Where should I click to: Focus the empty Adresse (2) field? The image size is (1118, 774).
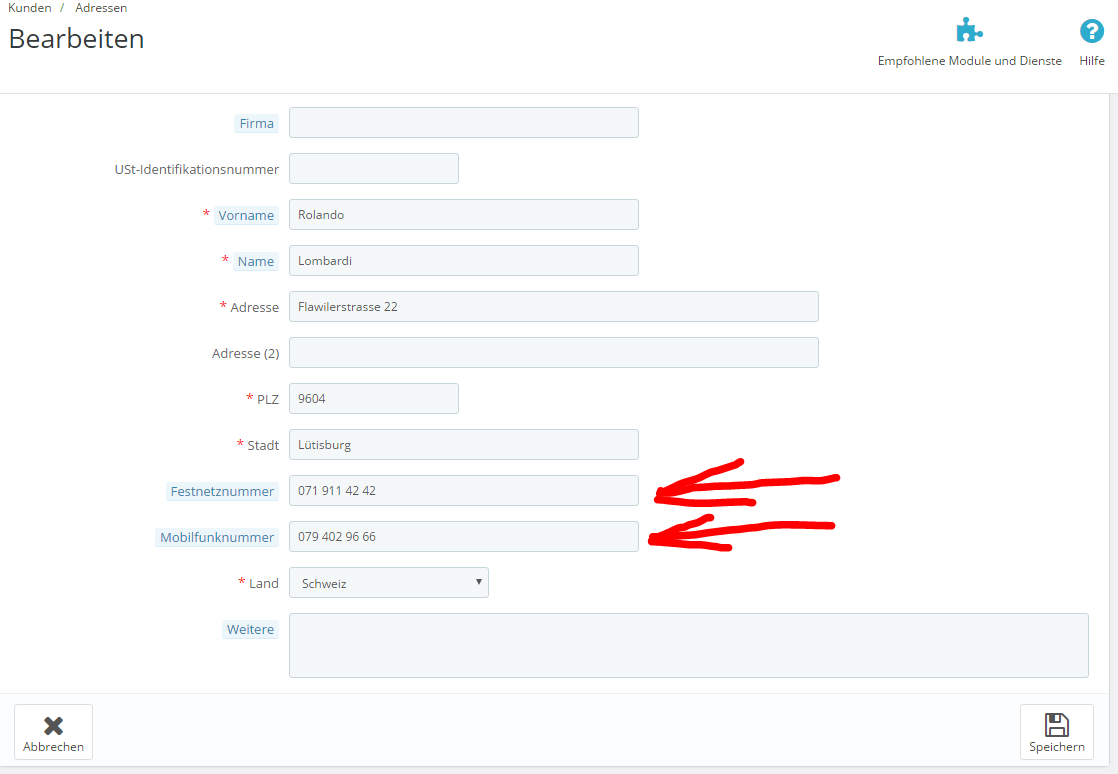(x=553, y=353)
